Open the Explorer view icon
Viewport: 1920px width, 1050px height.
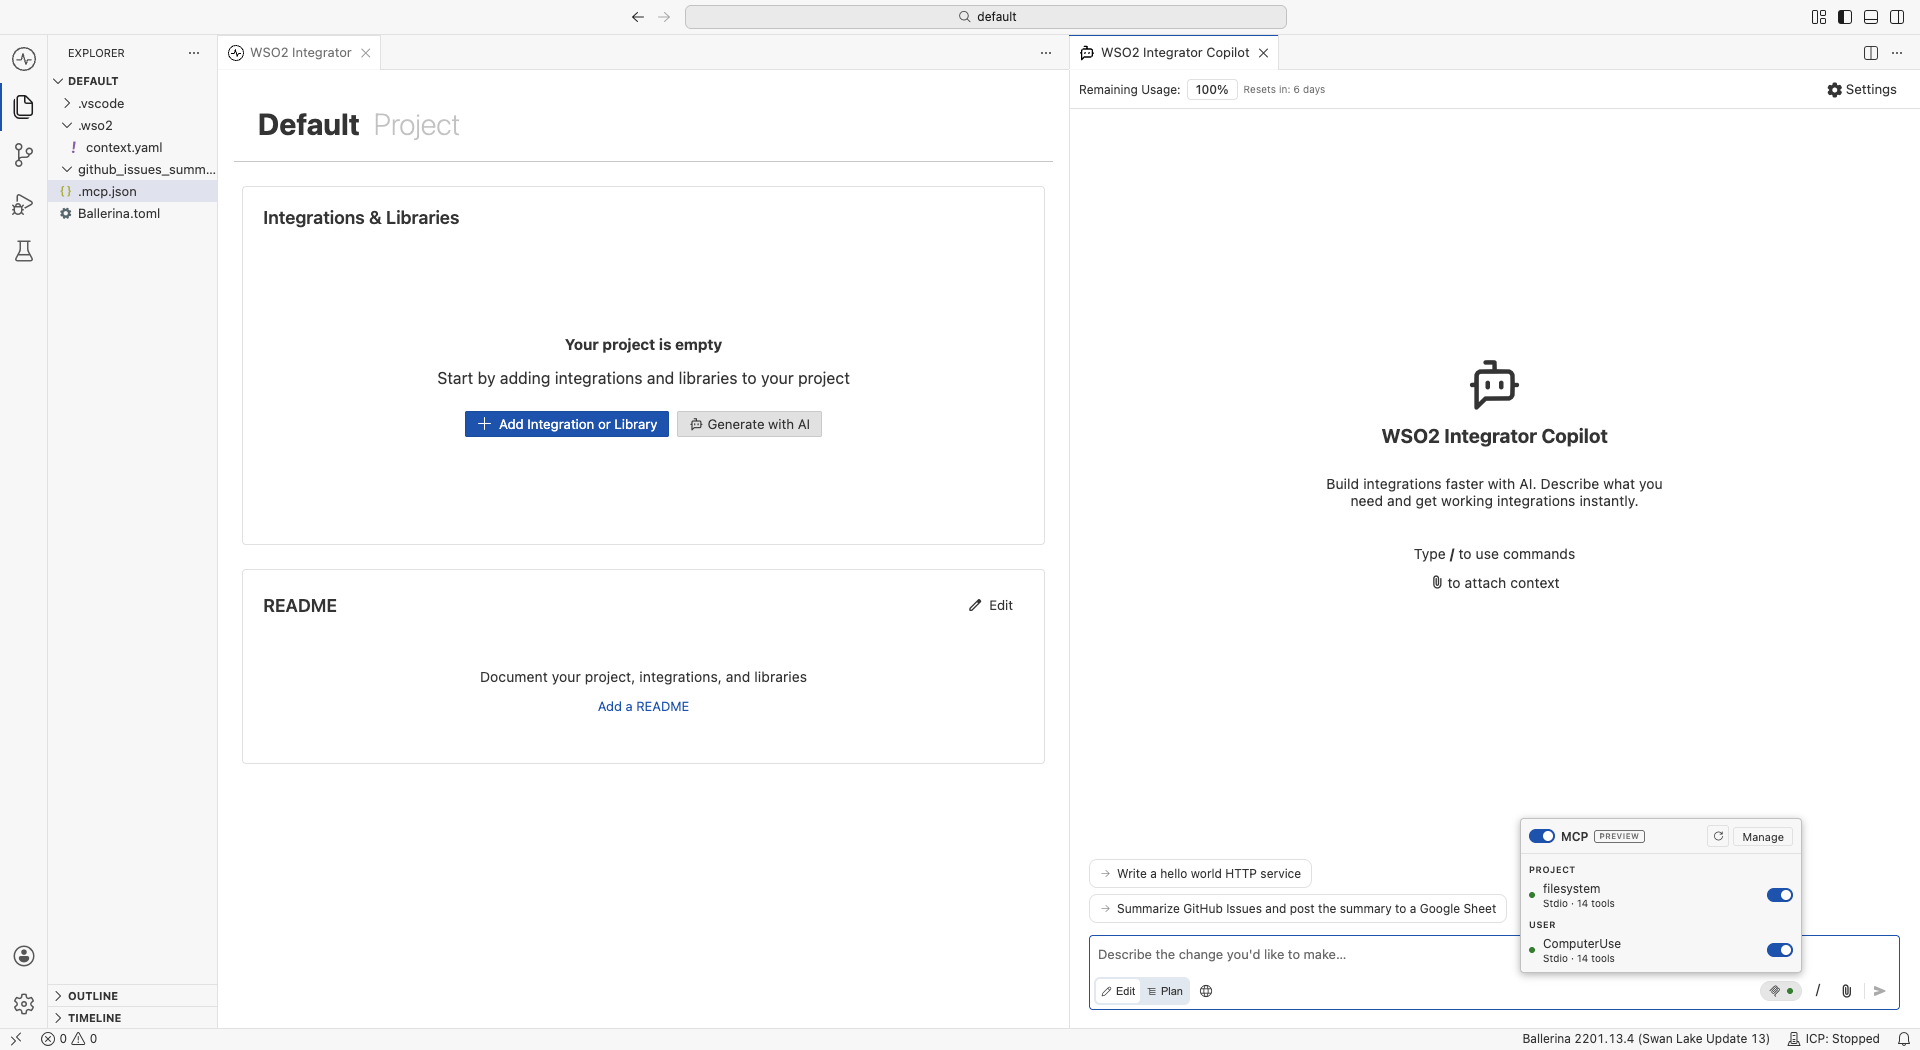tap(24, 106)
